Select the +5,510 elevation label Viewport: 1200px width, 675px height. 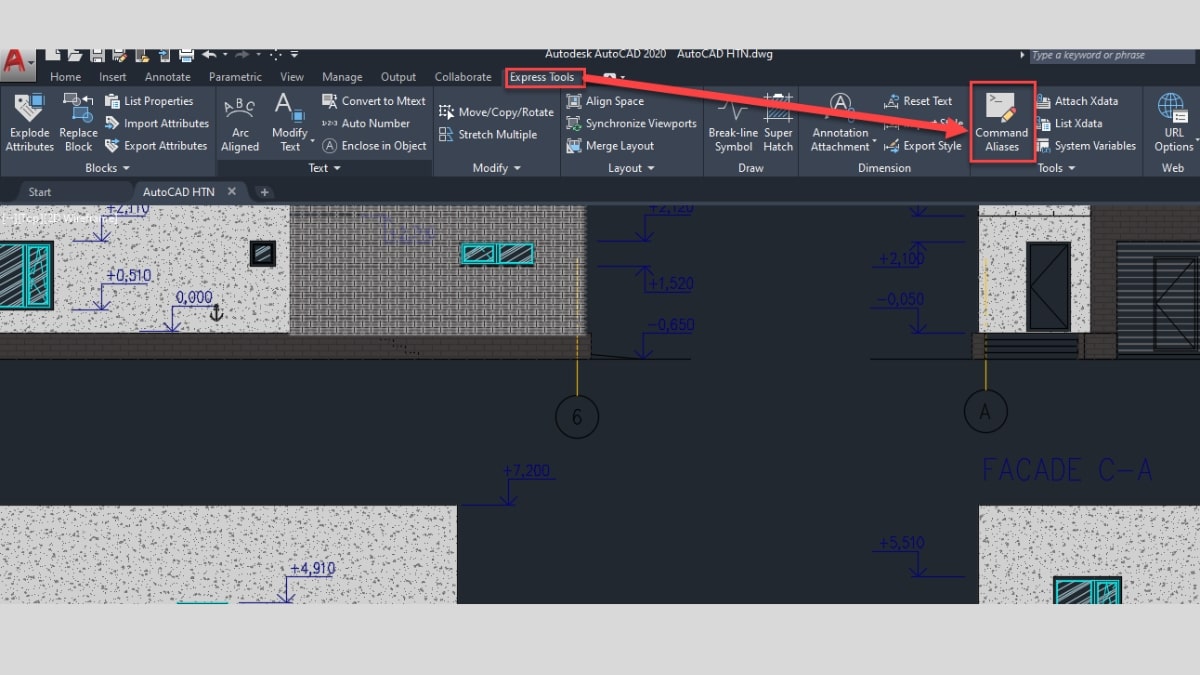[901, 543]
